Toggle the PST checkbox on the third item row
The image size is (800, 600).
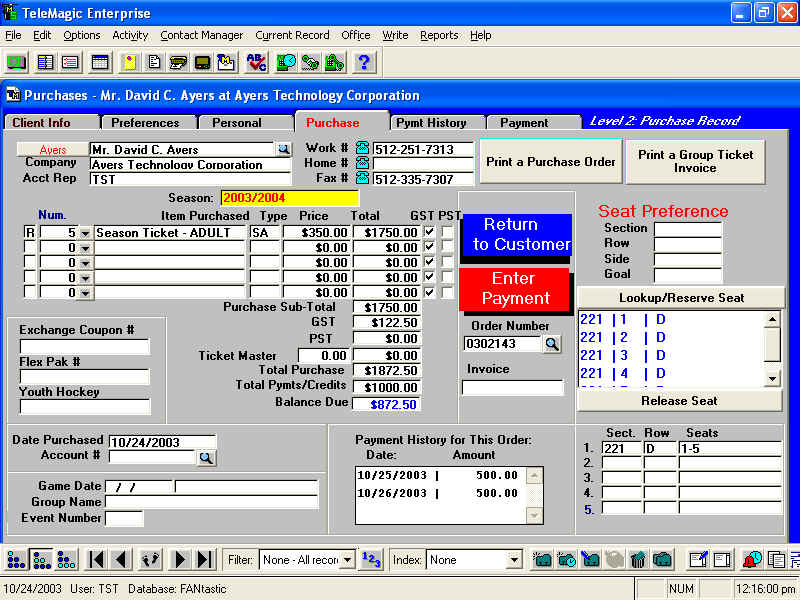pos(447,262)
